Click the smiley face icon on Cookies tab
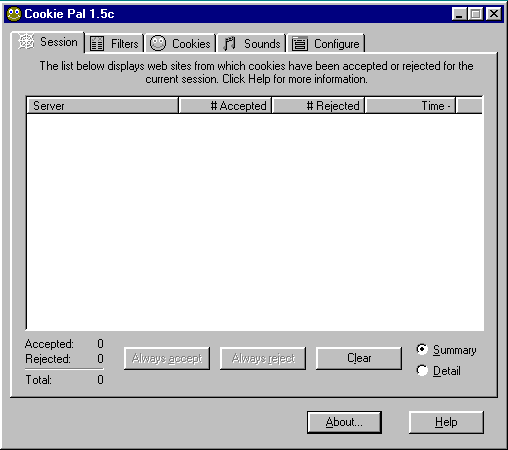This screenshot has height=450, width=508. (158, 43)
